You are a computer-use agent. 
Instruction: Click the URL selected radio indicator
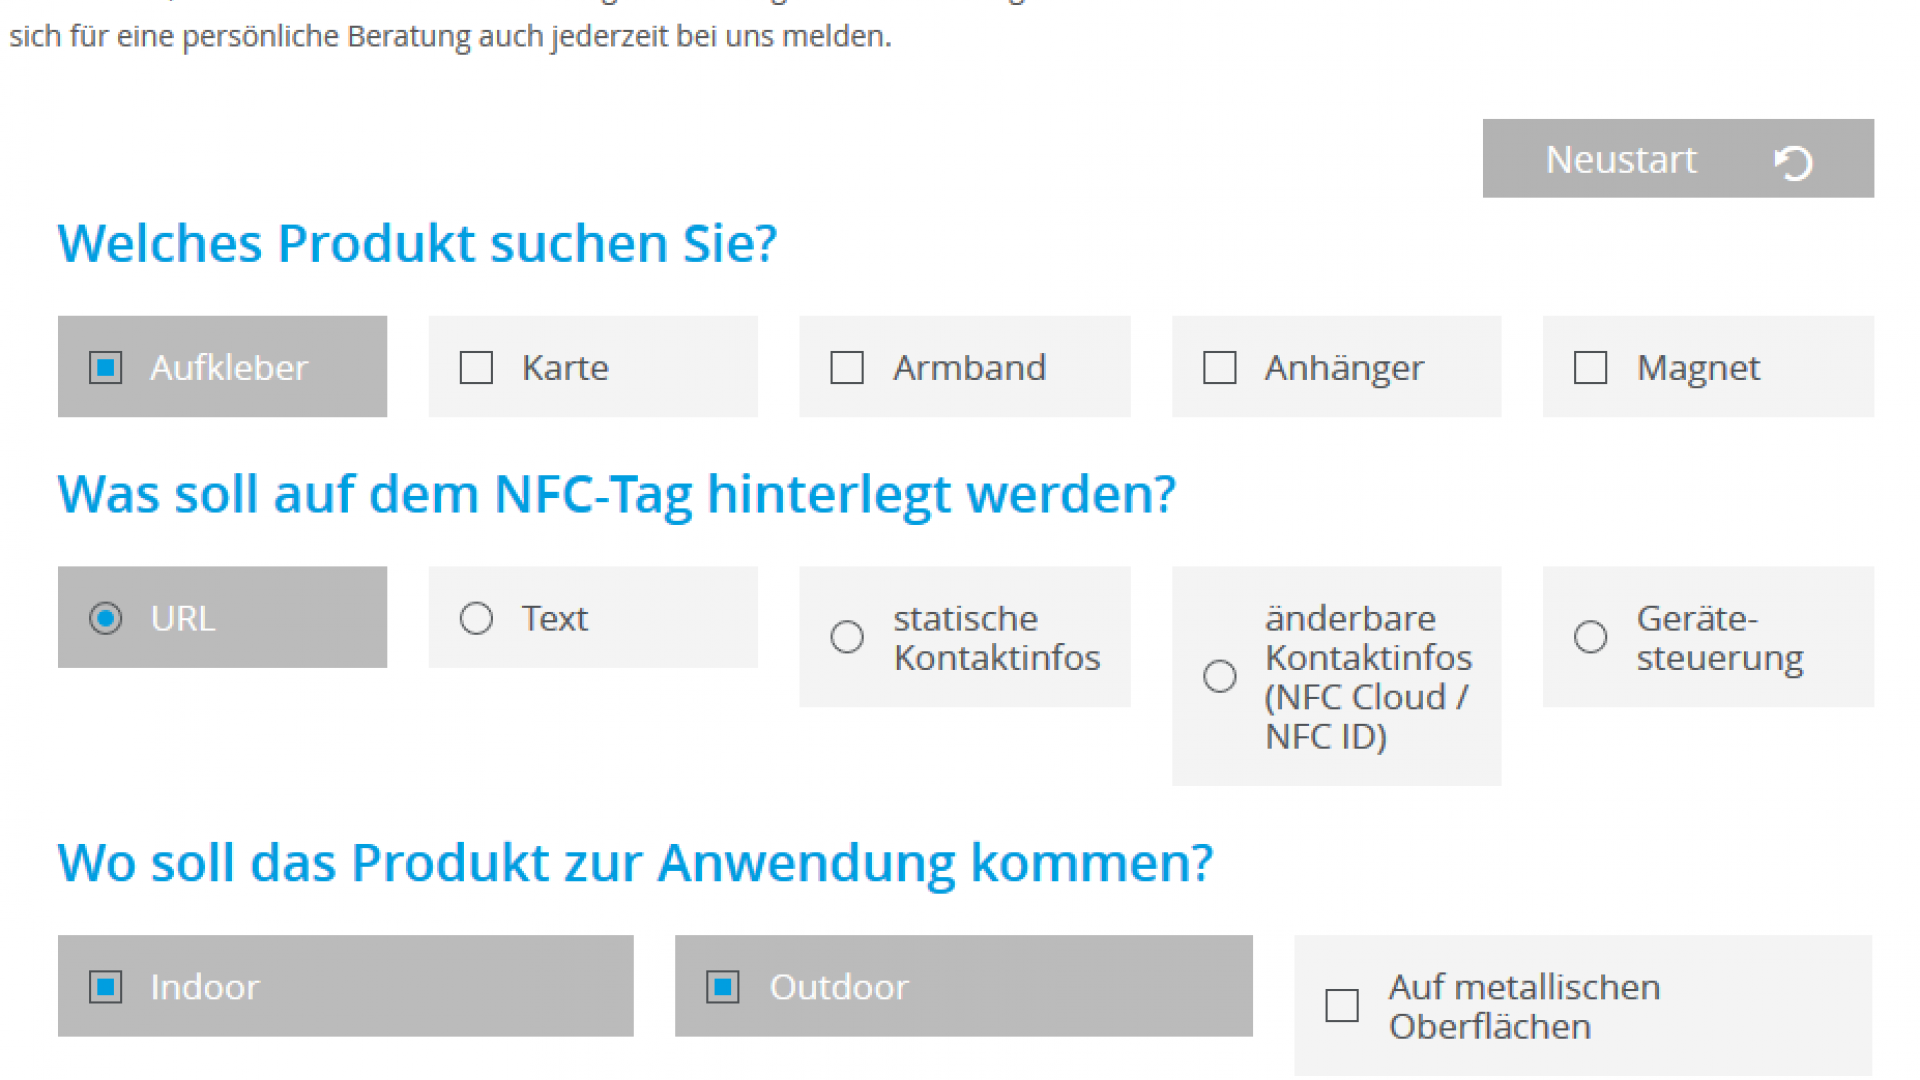point(104,617)
